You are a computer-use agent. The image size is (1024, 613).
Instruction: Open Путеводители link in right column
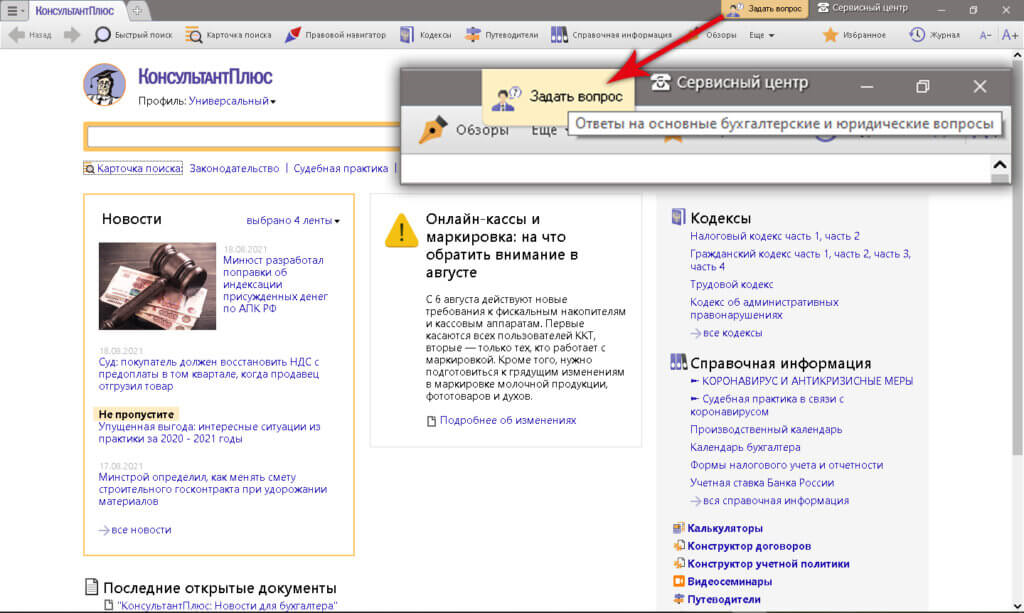point(724,599)
